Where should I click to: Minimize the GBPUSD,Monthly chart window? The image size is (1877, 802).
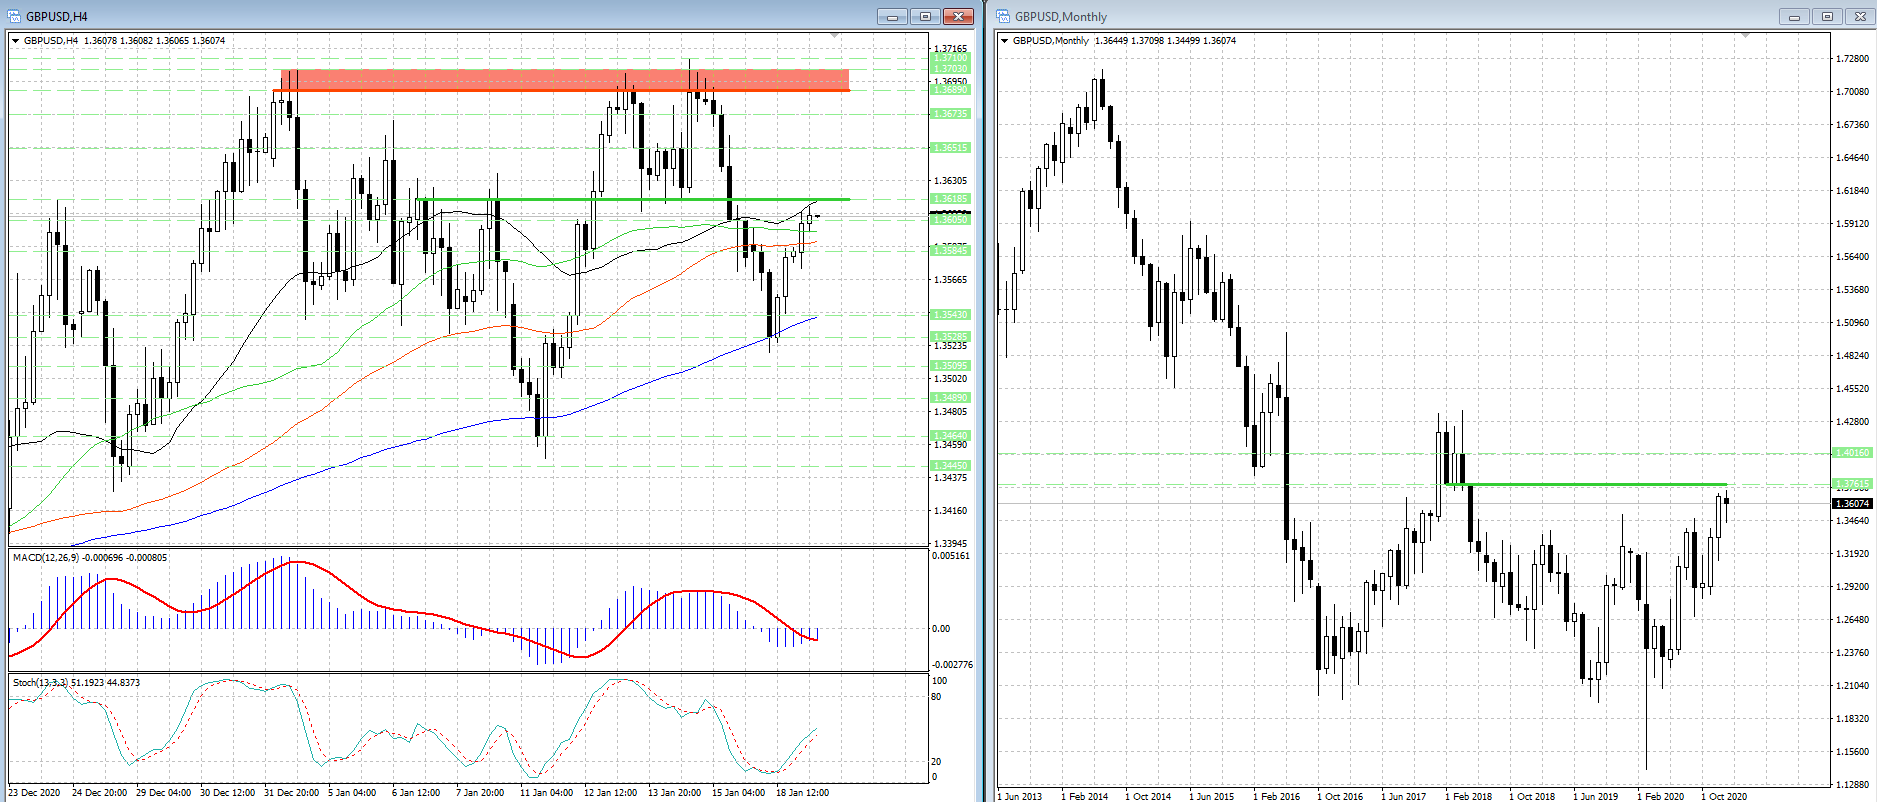(x=1794, y=16)
